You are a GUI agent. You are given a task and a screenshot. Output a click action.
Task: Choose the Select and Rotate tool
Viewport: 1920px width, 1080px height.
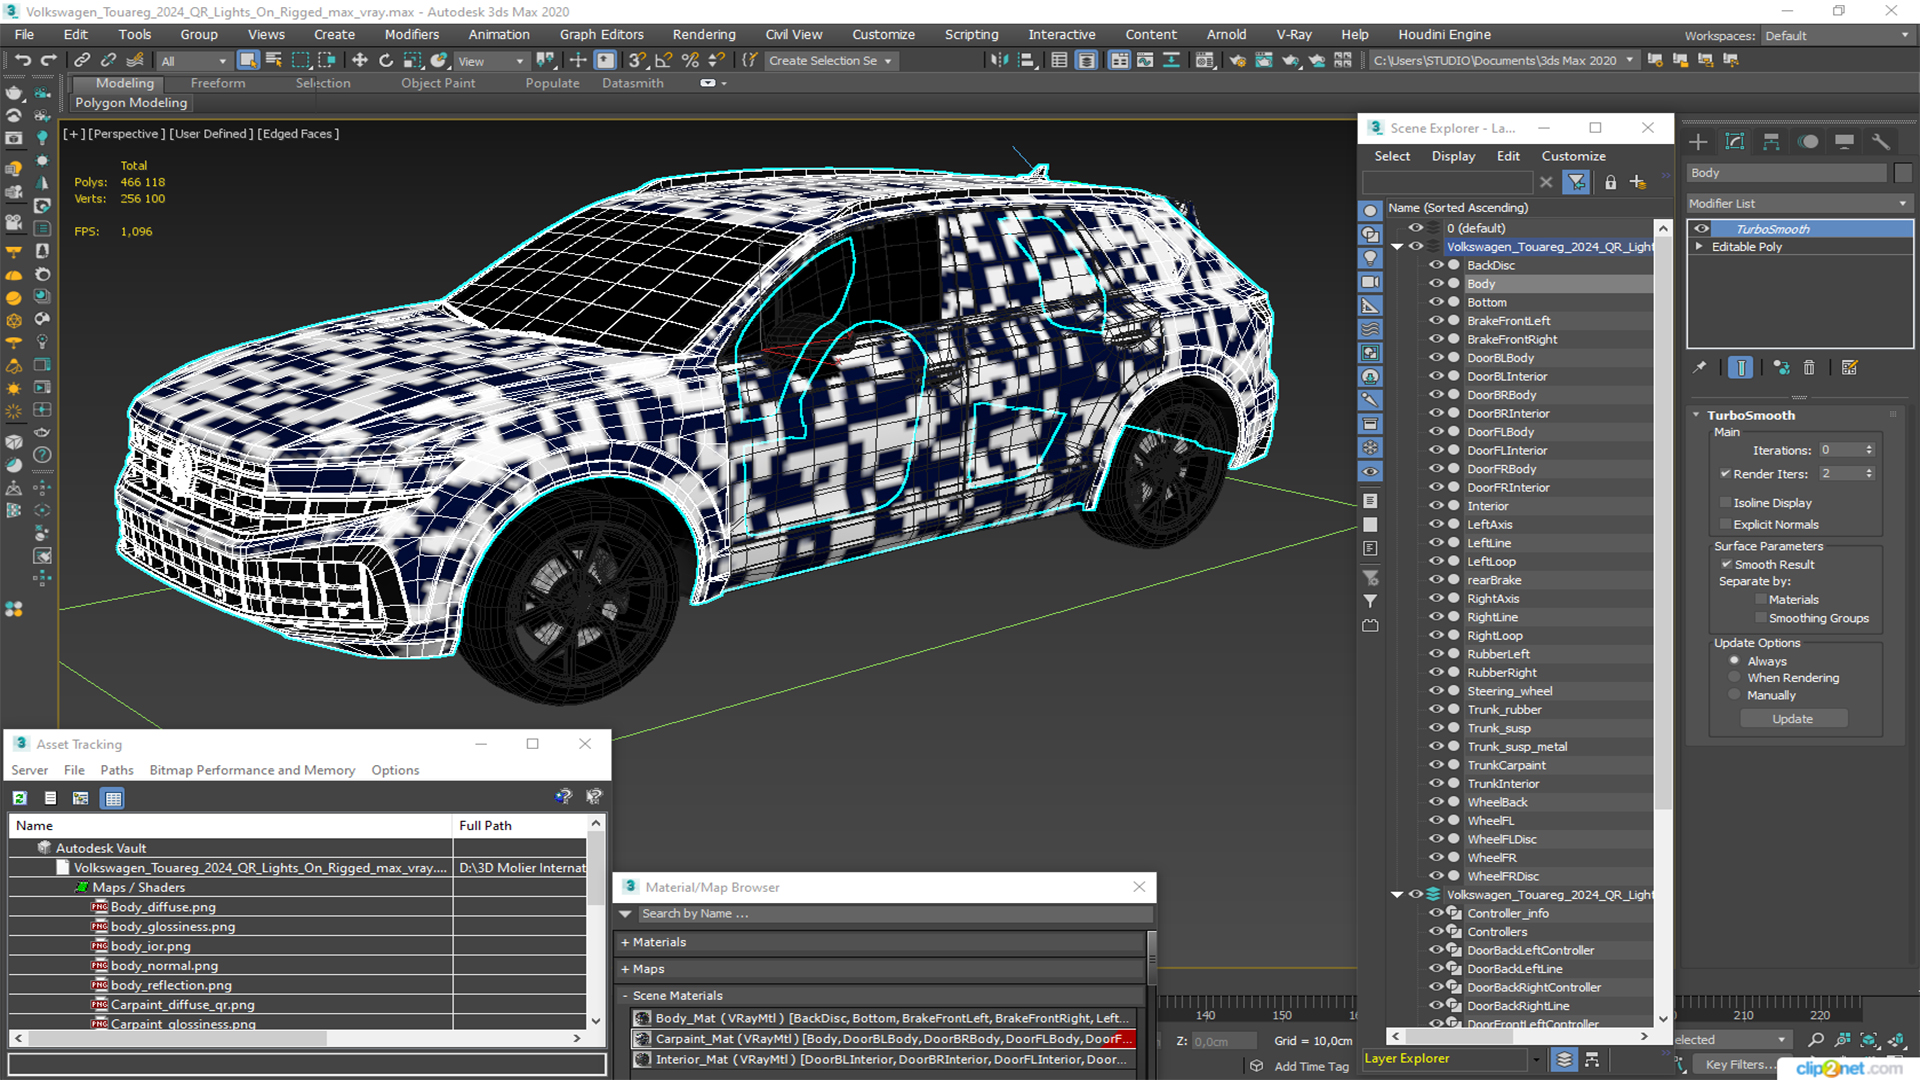pyautogui.click(x=386, y=61)
